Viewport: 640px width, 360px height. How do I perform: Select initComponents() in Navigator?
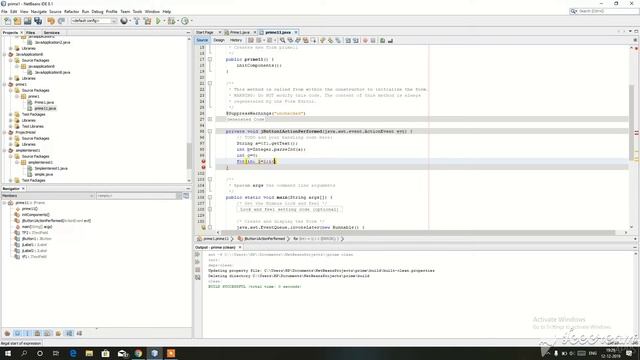36,214
